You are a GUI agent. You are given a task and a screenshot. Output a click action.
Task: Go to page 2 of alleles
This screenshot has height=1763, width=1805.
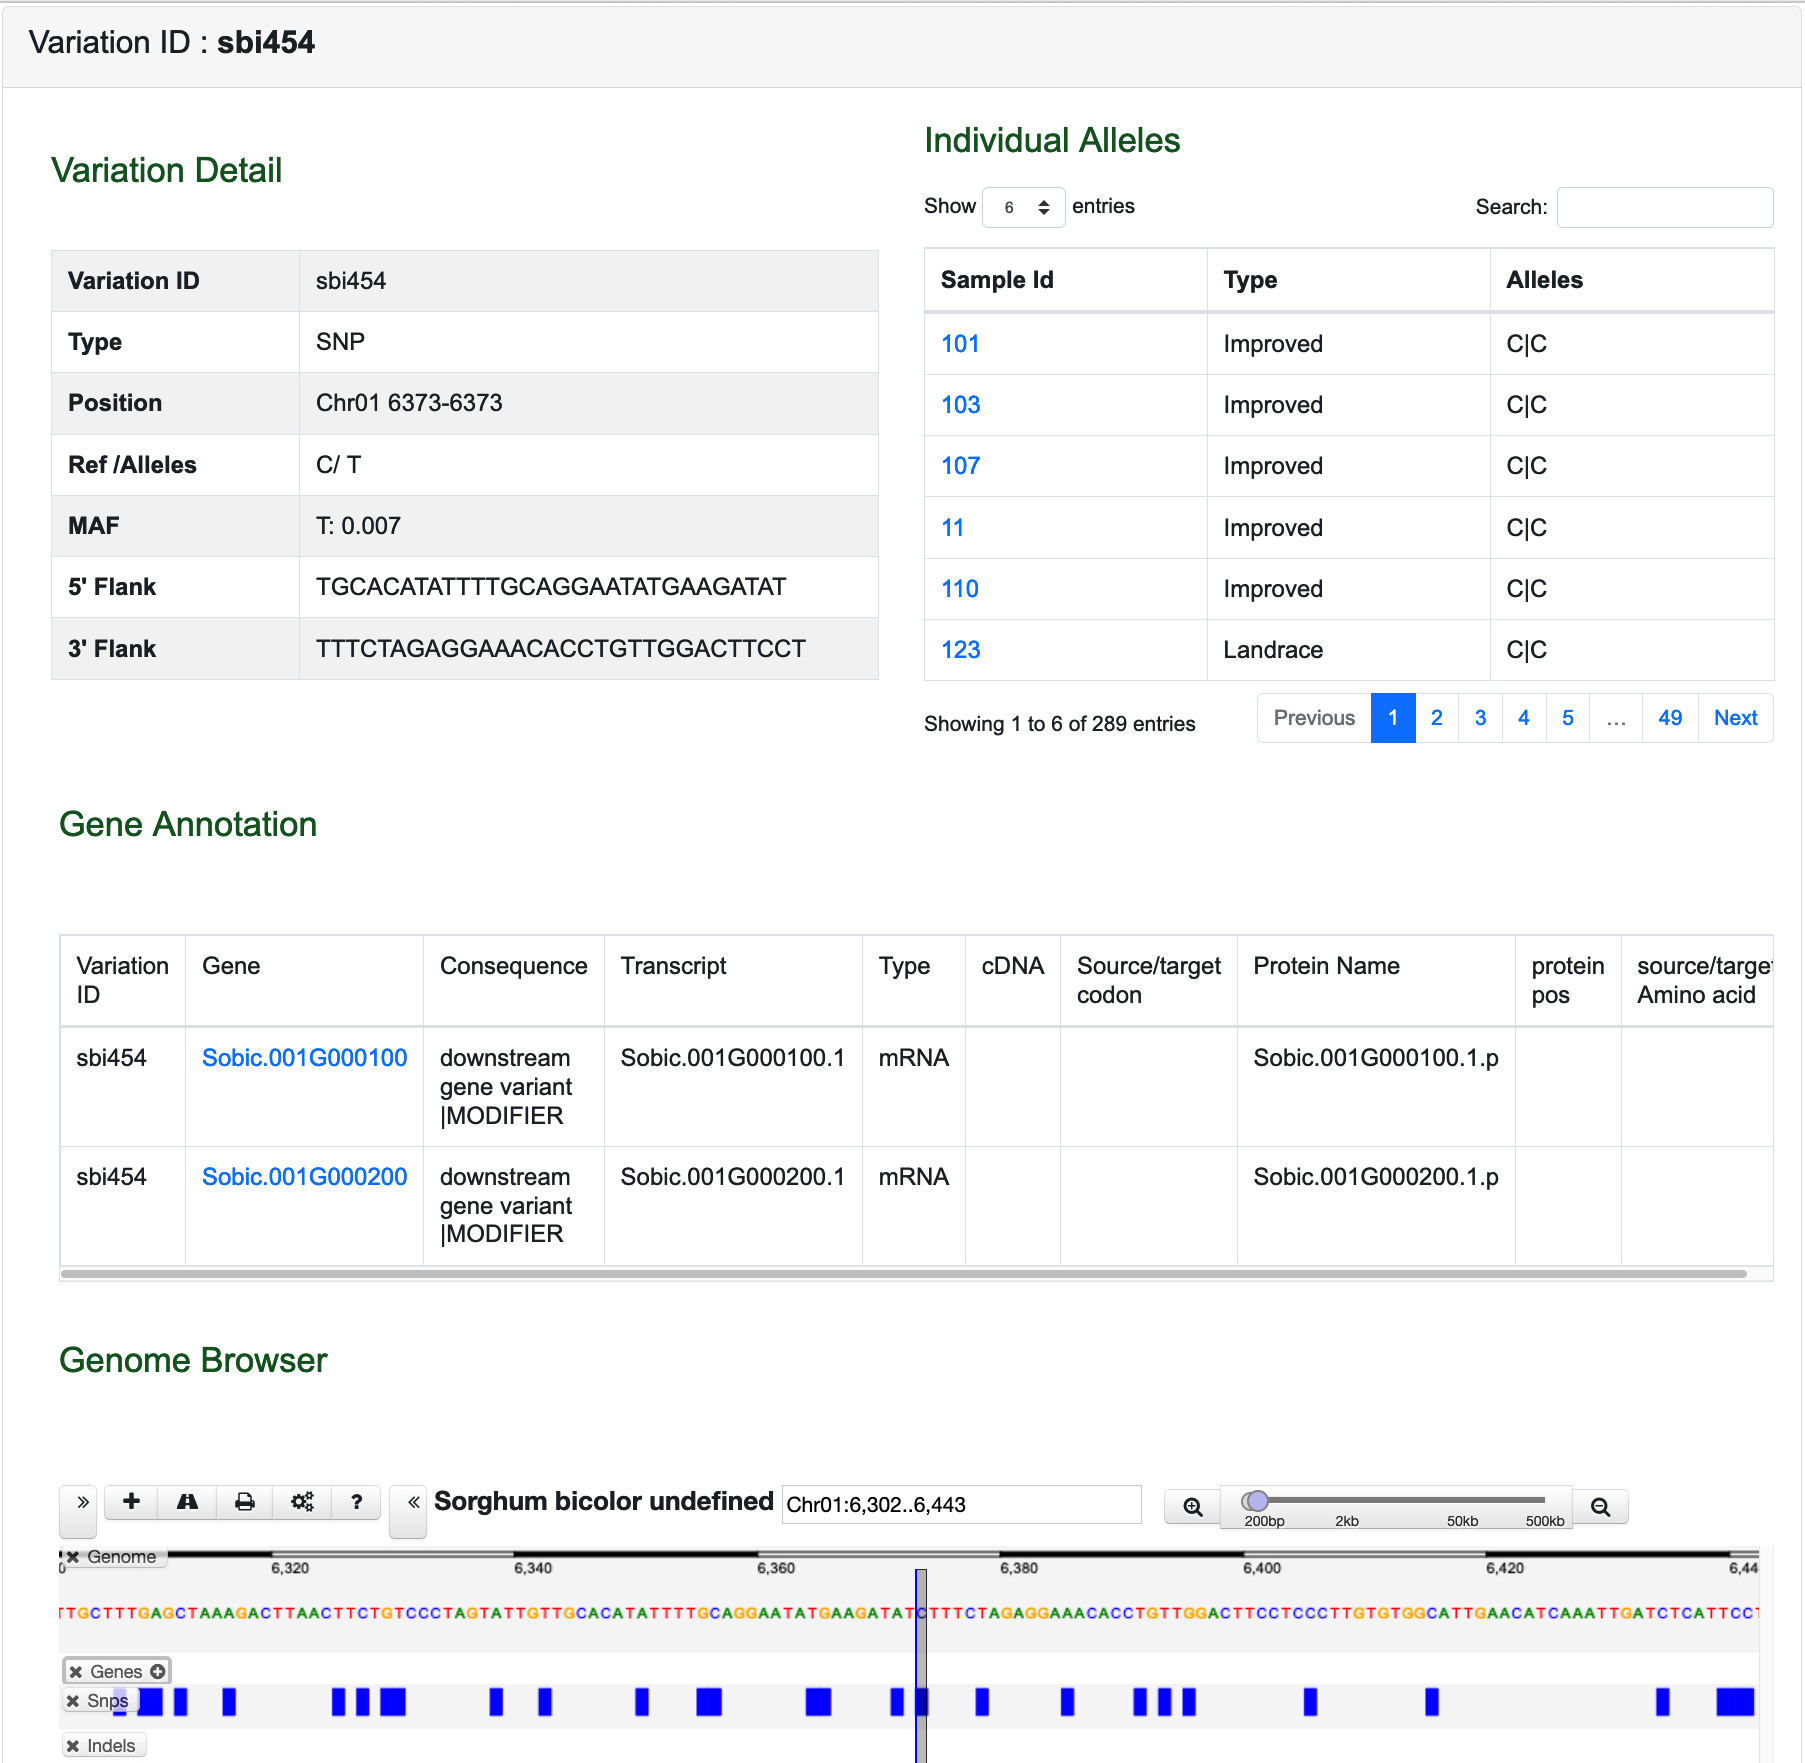[1436, 718]
